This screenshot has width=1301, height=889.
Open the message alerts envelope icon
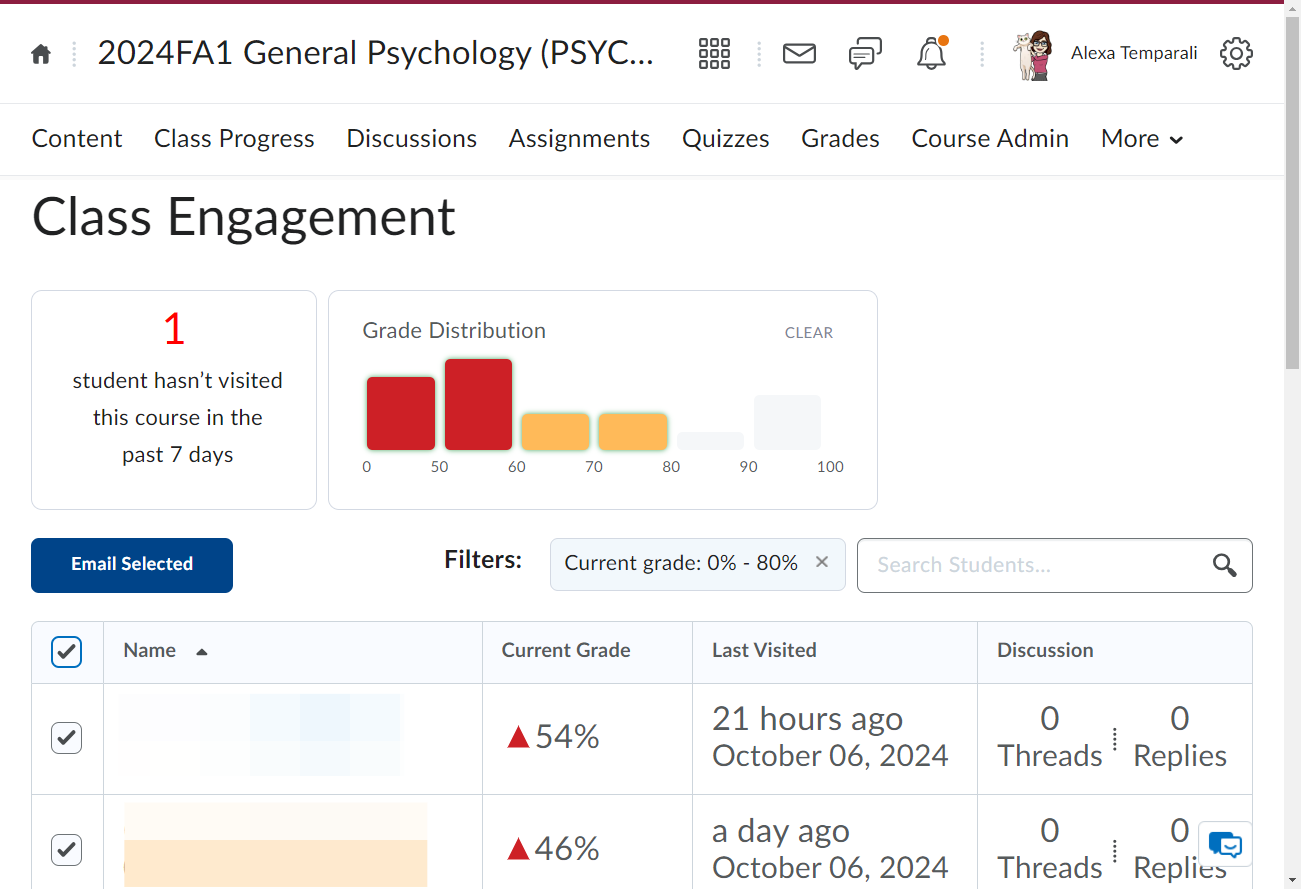click(x=799, y=54)
